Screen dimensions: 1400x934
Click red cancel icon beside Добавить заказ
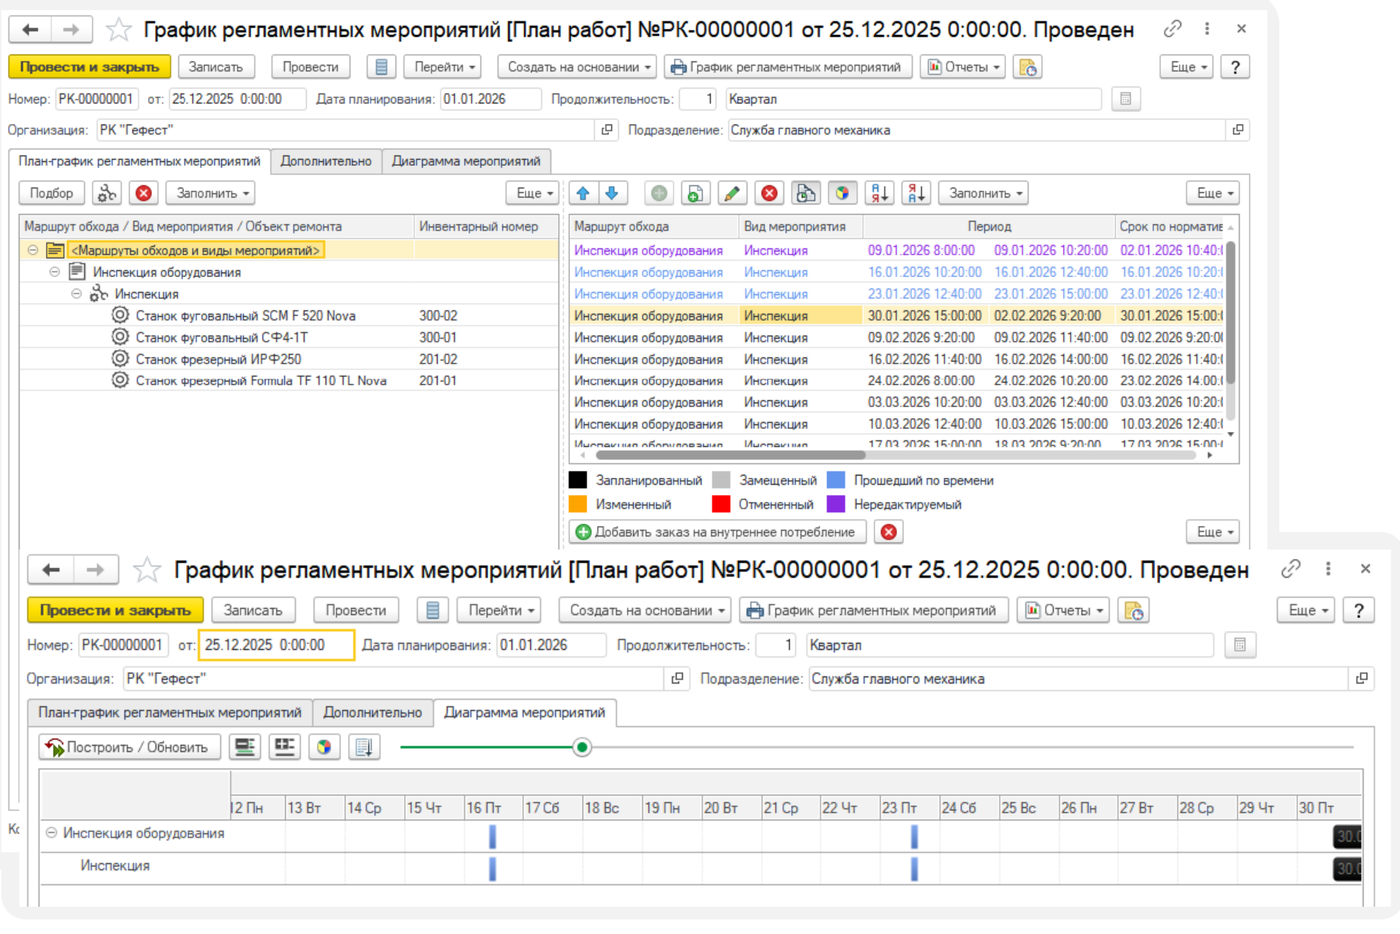(x=888, y=532)
